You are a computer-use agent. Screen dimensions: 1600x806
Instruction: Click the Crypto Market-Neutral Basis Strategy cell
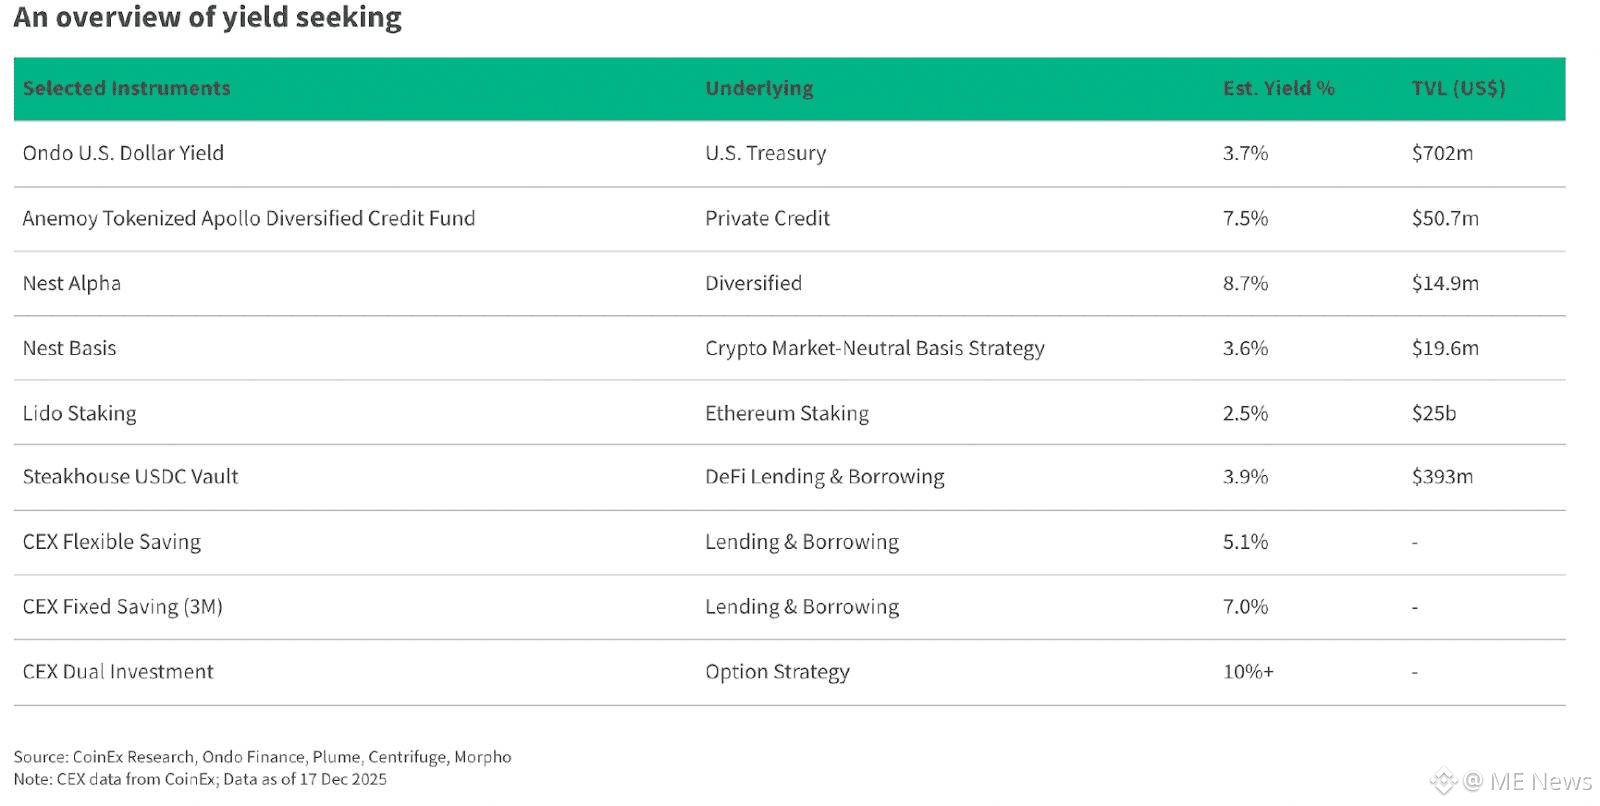coord(874,348)
